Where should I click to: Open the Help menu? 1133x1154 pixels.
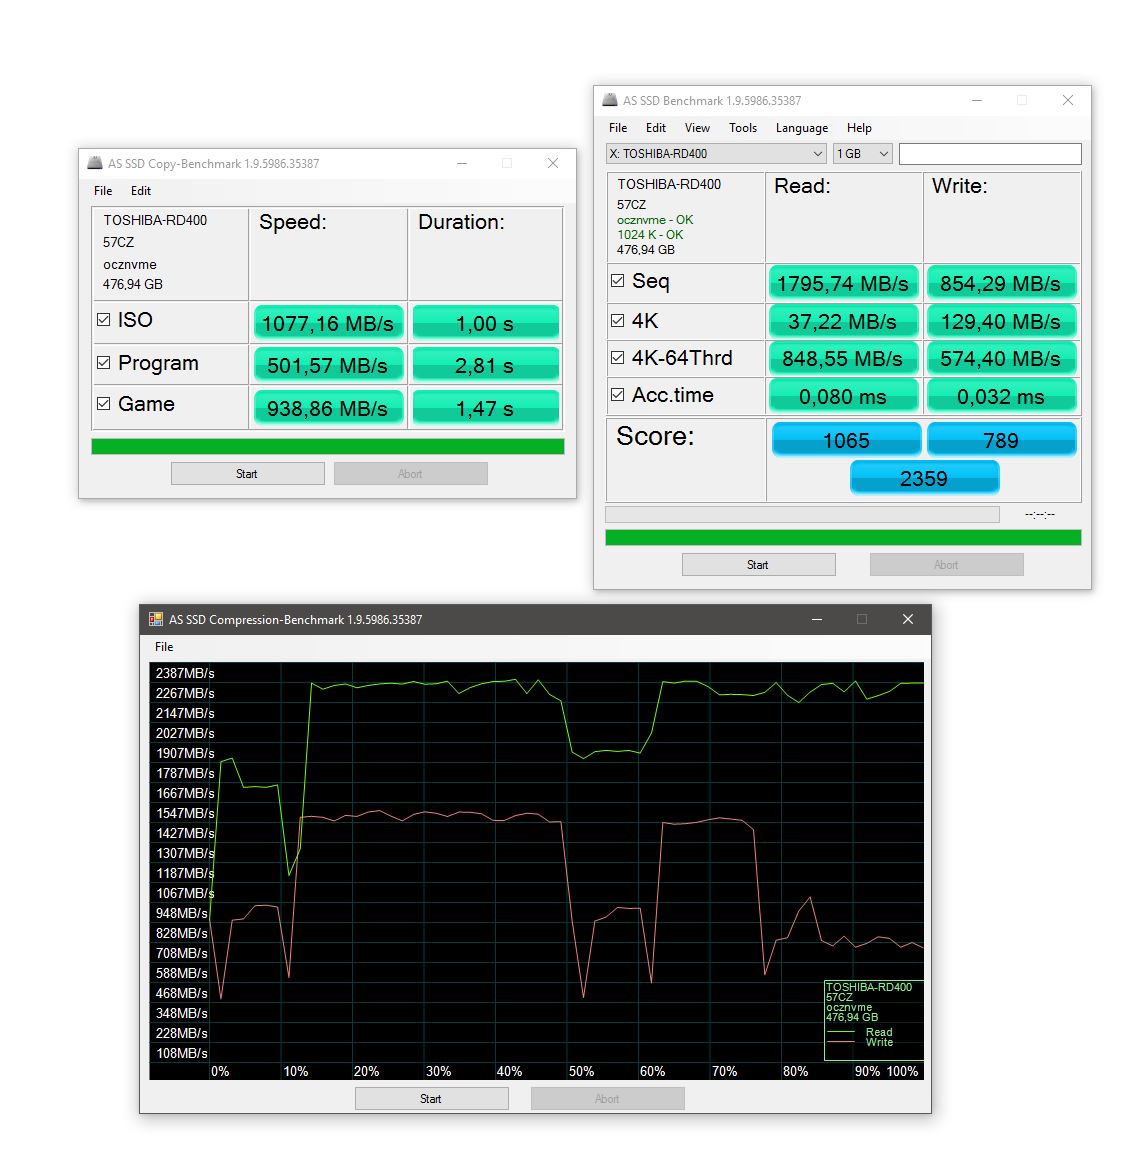[x=858, y=127]
